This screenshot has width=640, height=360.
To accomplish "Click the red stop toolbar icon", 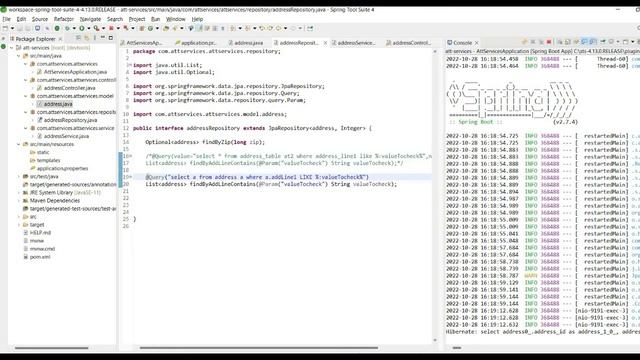I will click(x=111, y=28).
